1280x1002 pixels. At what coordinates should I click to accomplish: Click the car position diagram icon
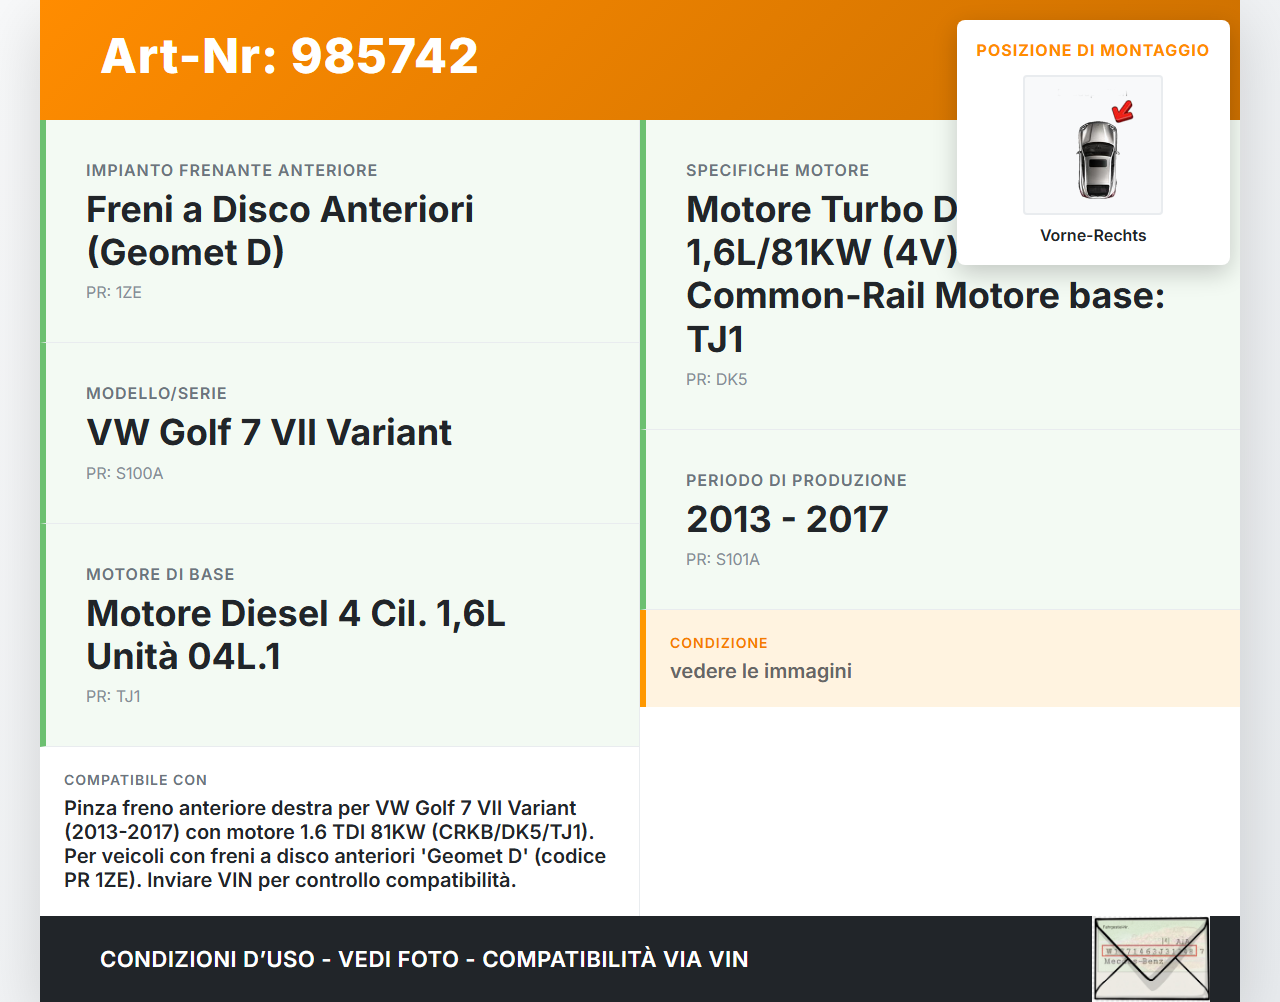tap(1092, 145)
